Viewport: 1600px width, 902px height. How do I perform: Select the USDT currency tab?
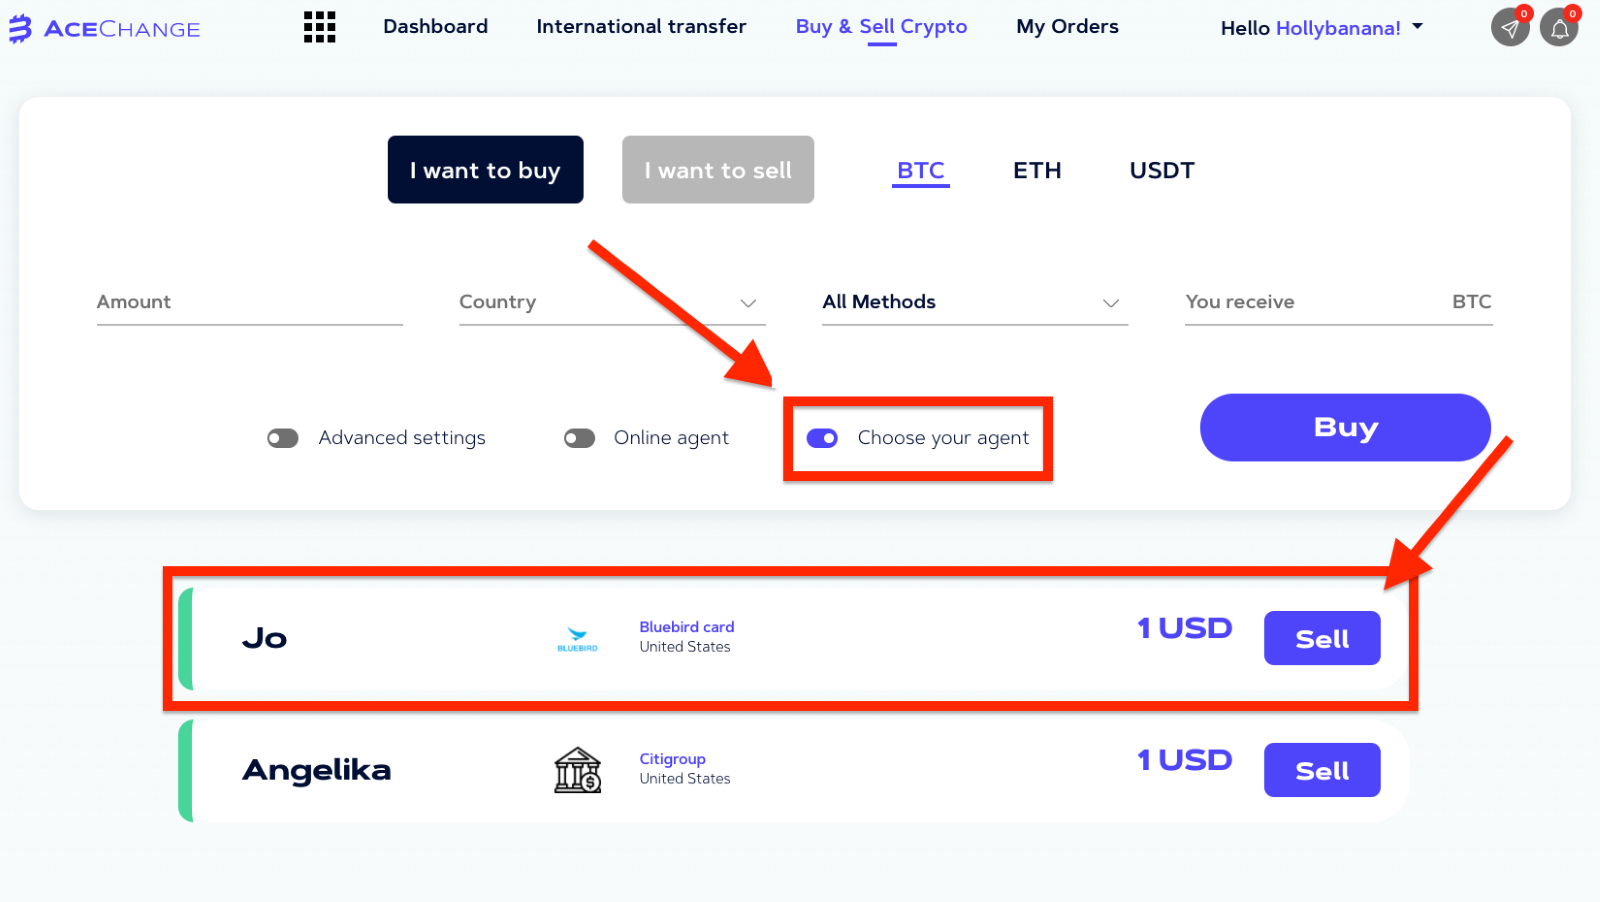coord(1162,171)
